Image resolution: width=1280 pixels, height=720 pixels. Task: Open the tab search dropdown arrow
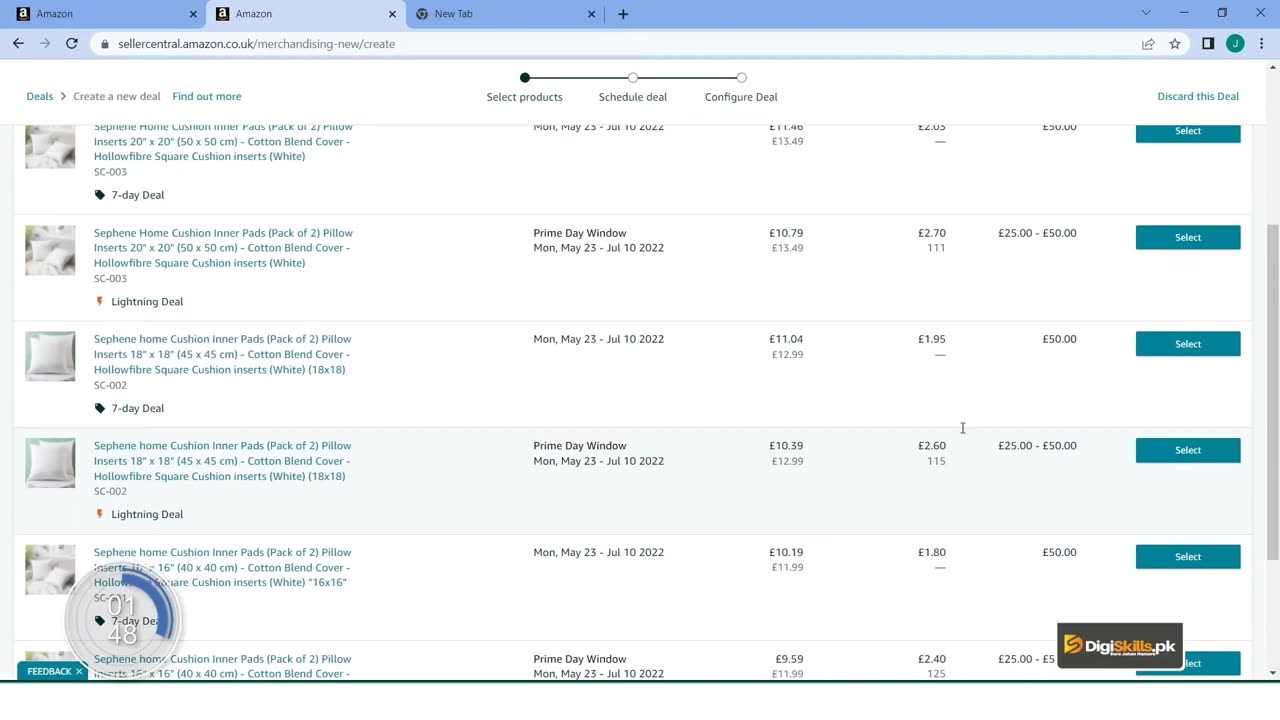pyautogui.click(x=1146, y=13)
